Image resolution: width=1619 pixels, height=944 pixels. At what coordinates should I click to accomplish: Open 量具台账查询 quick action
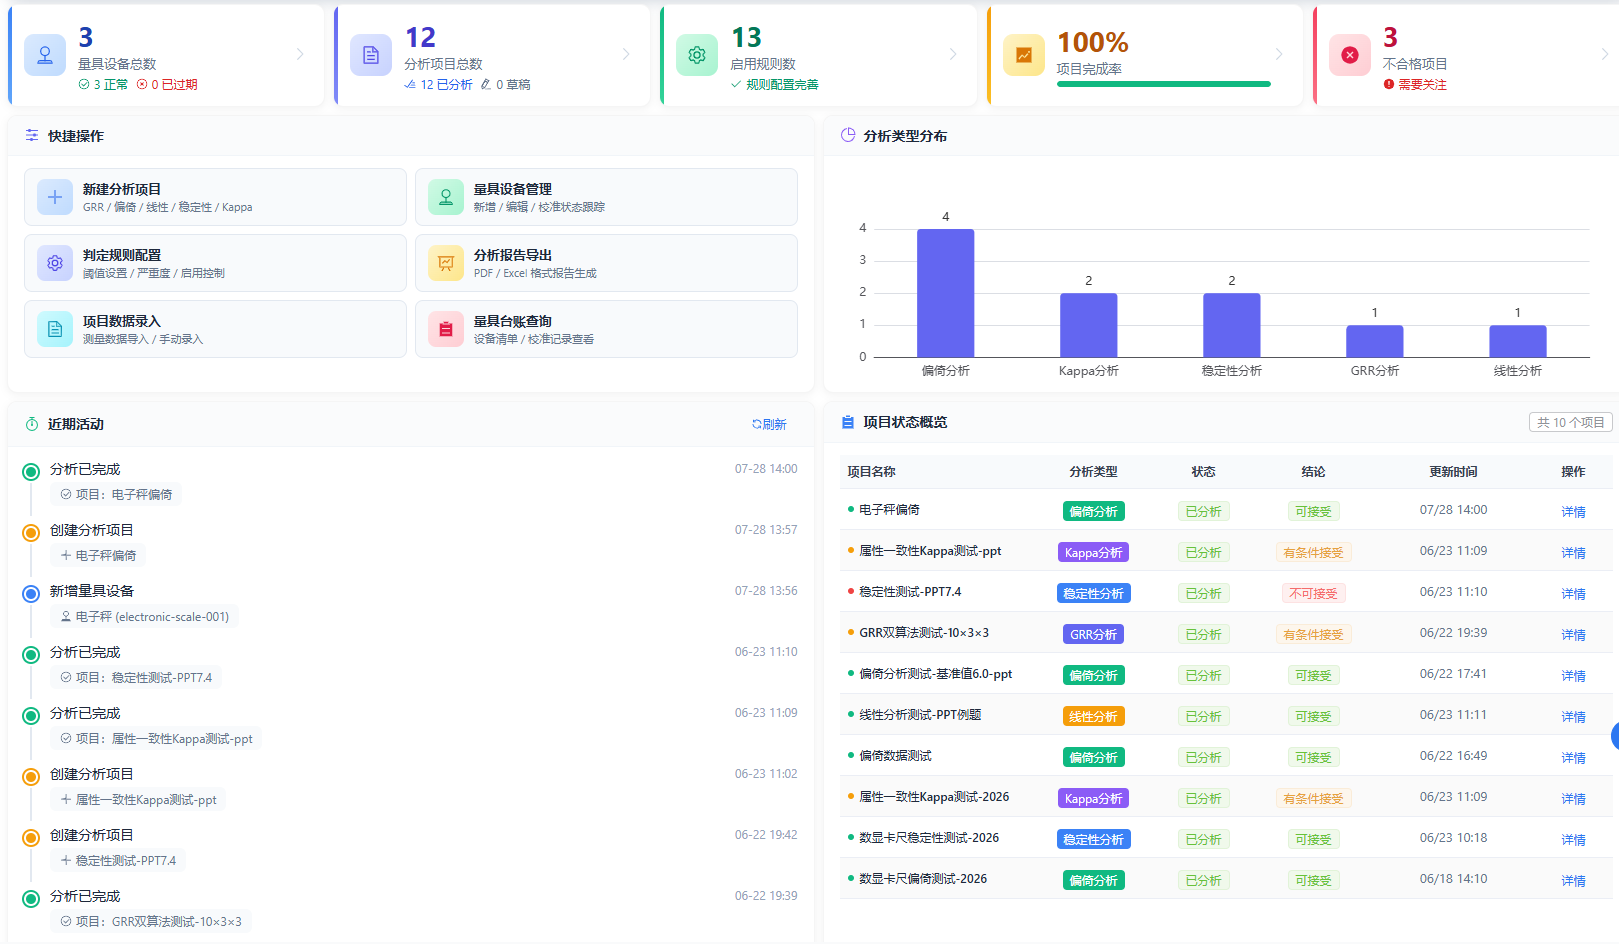pyautogui.click(x=606, y=329)
